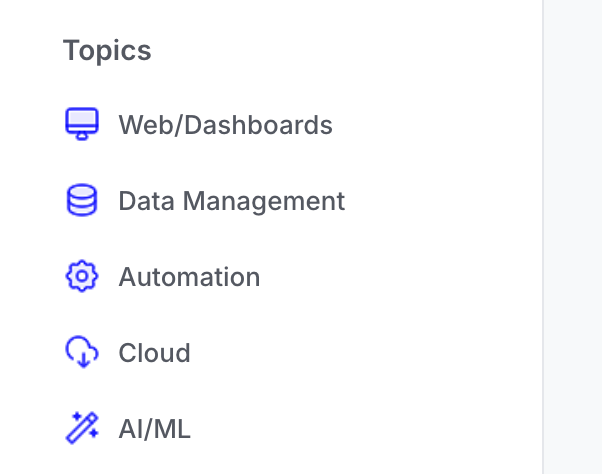The width and height of the screenshot is (602, 474).
Task: Pick the AI/ML entry under Topics
Action: point(154,429)
